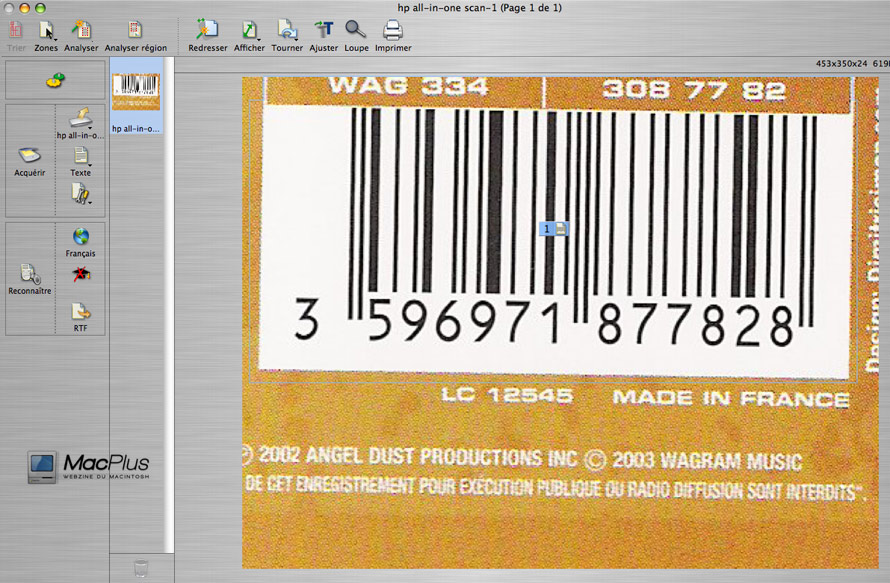
Task: Click the yellow minimize window button
Action: coord(24,8)
